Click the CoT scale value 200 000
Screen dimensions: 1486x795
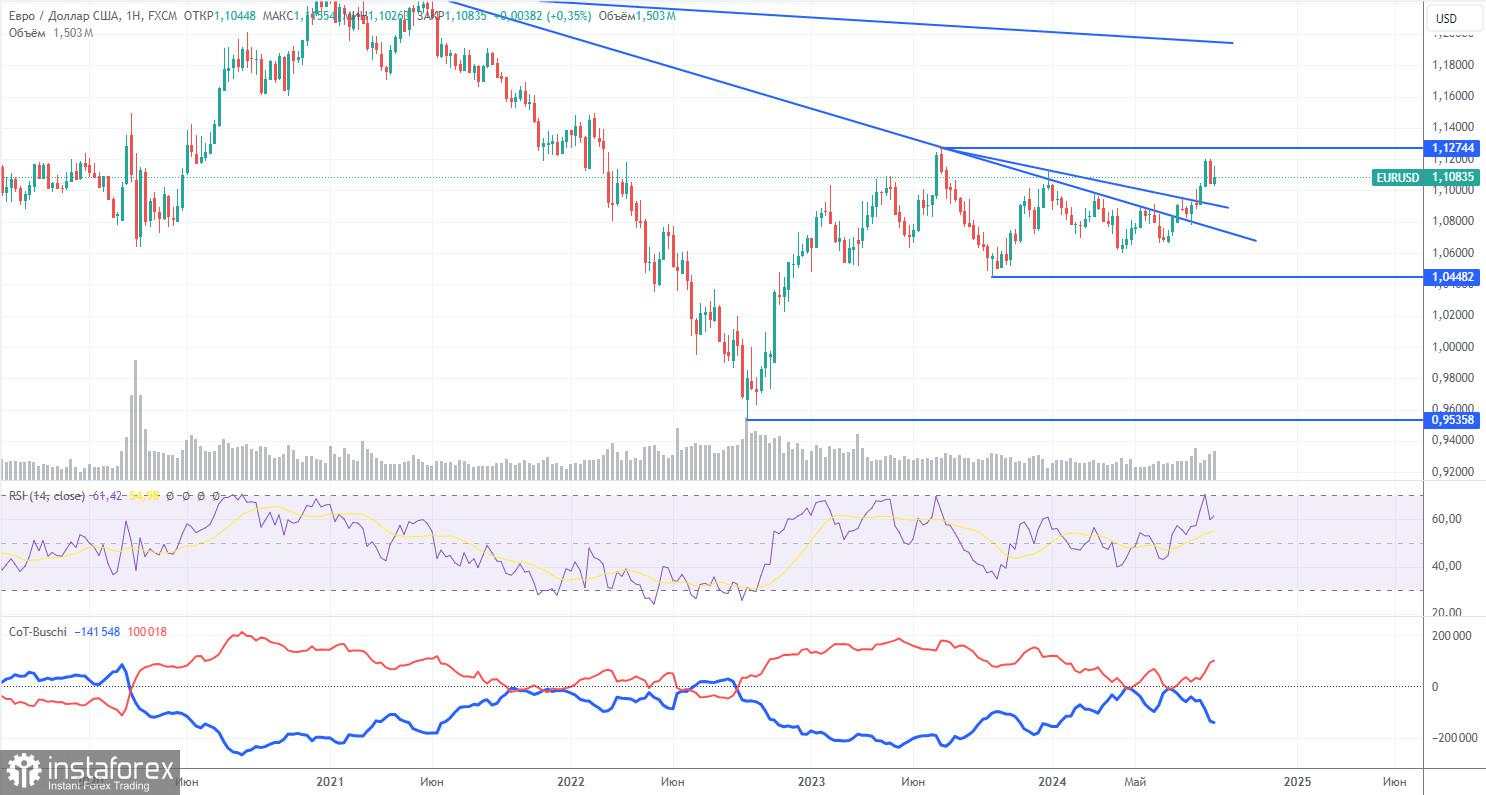tap(1453, 635)
